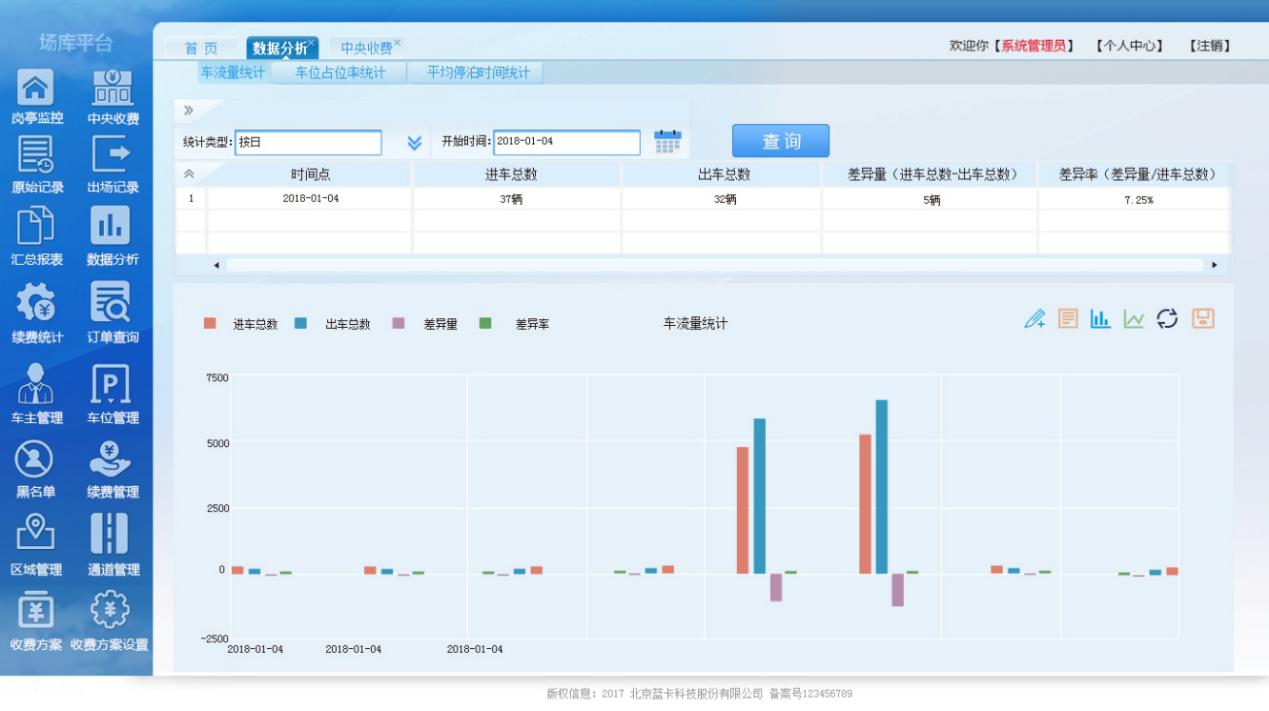
Task: Collapse table using header up-chevron
Action: pos(189,174)
